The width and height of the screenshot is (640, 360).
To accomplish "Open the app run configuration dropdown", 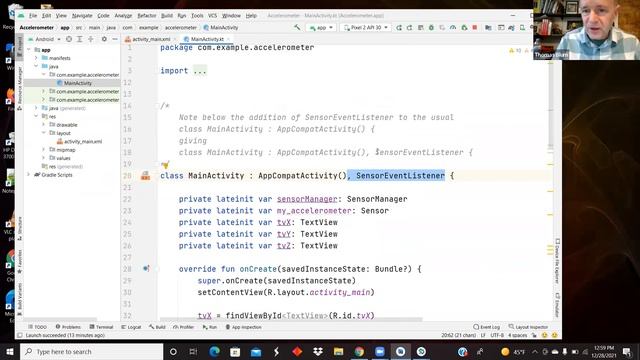I will (321, 27).
